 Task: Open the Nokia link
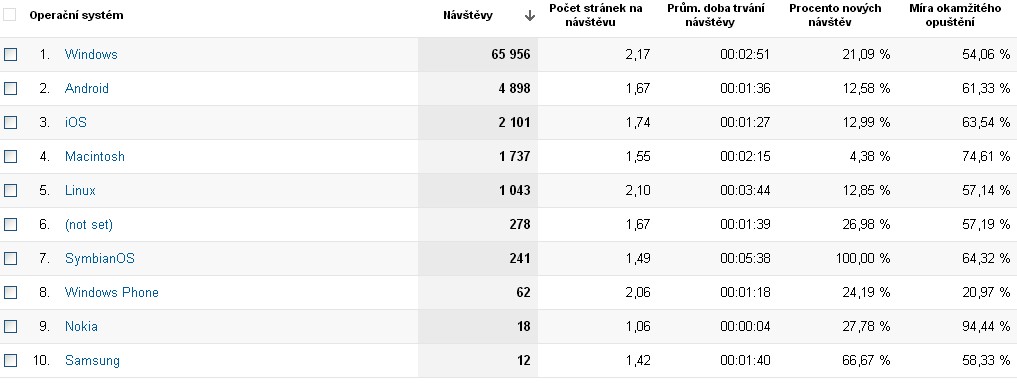point(81,327)
